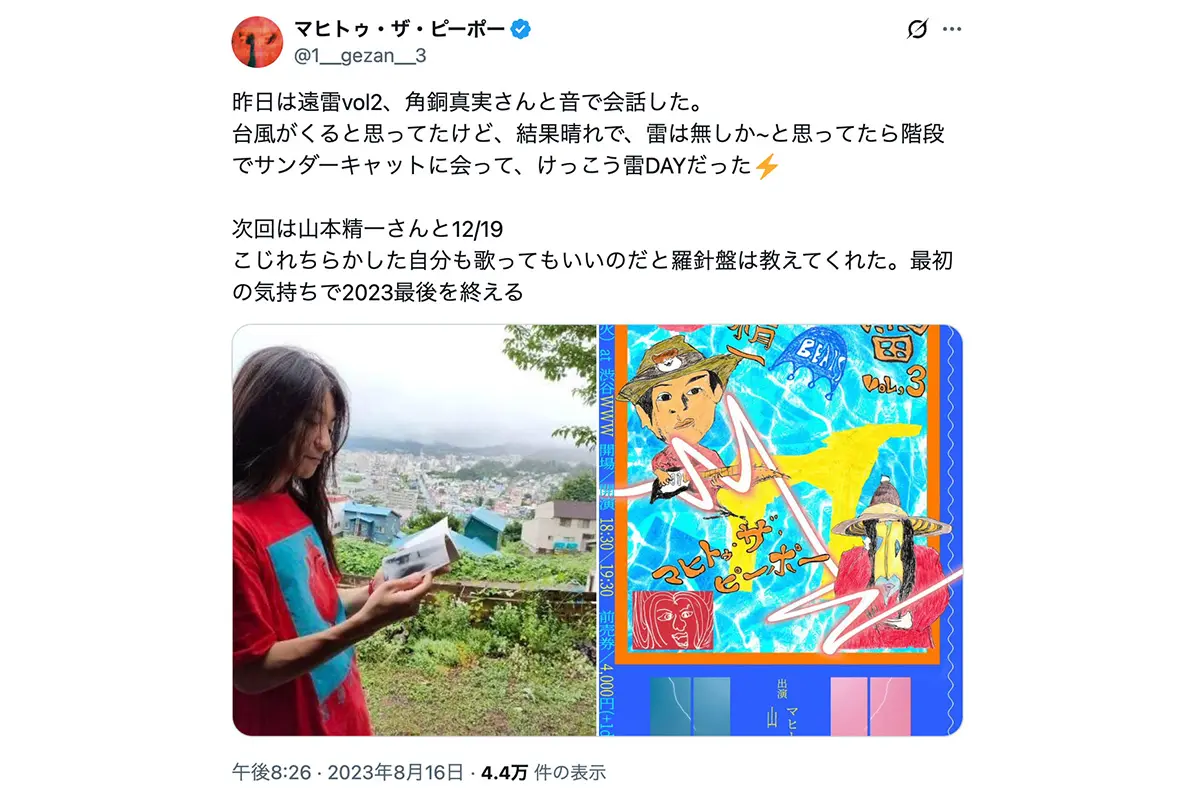The height and width of the screenshot is (800, 1200).
Task: Open the 4.4万 件の表示 view count
Action: click(x=544, y=772)
